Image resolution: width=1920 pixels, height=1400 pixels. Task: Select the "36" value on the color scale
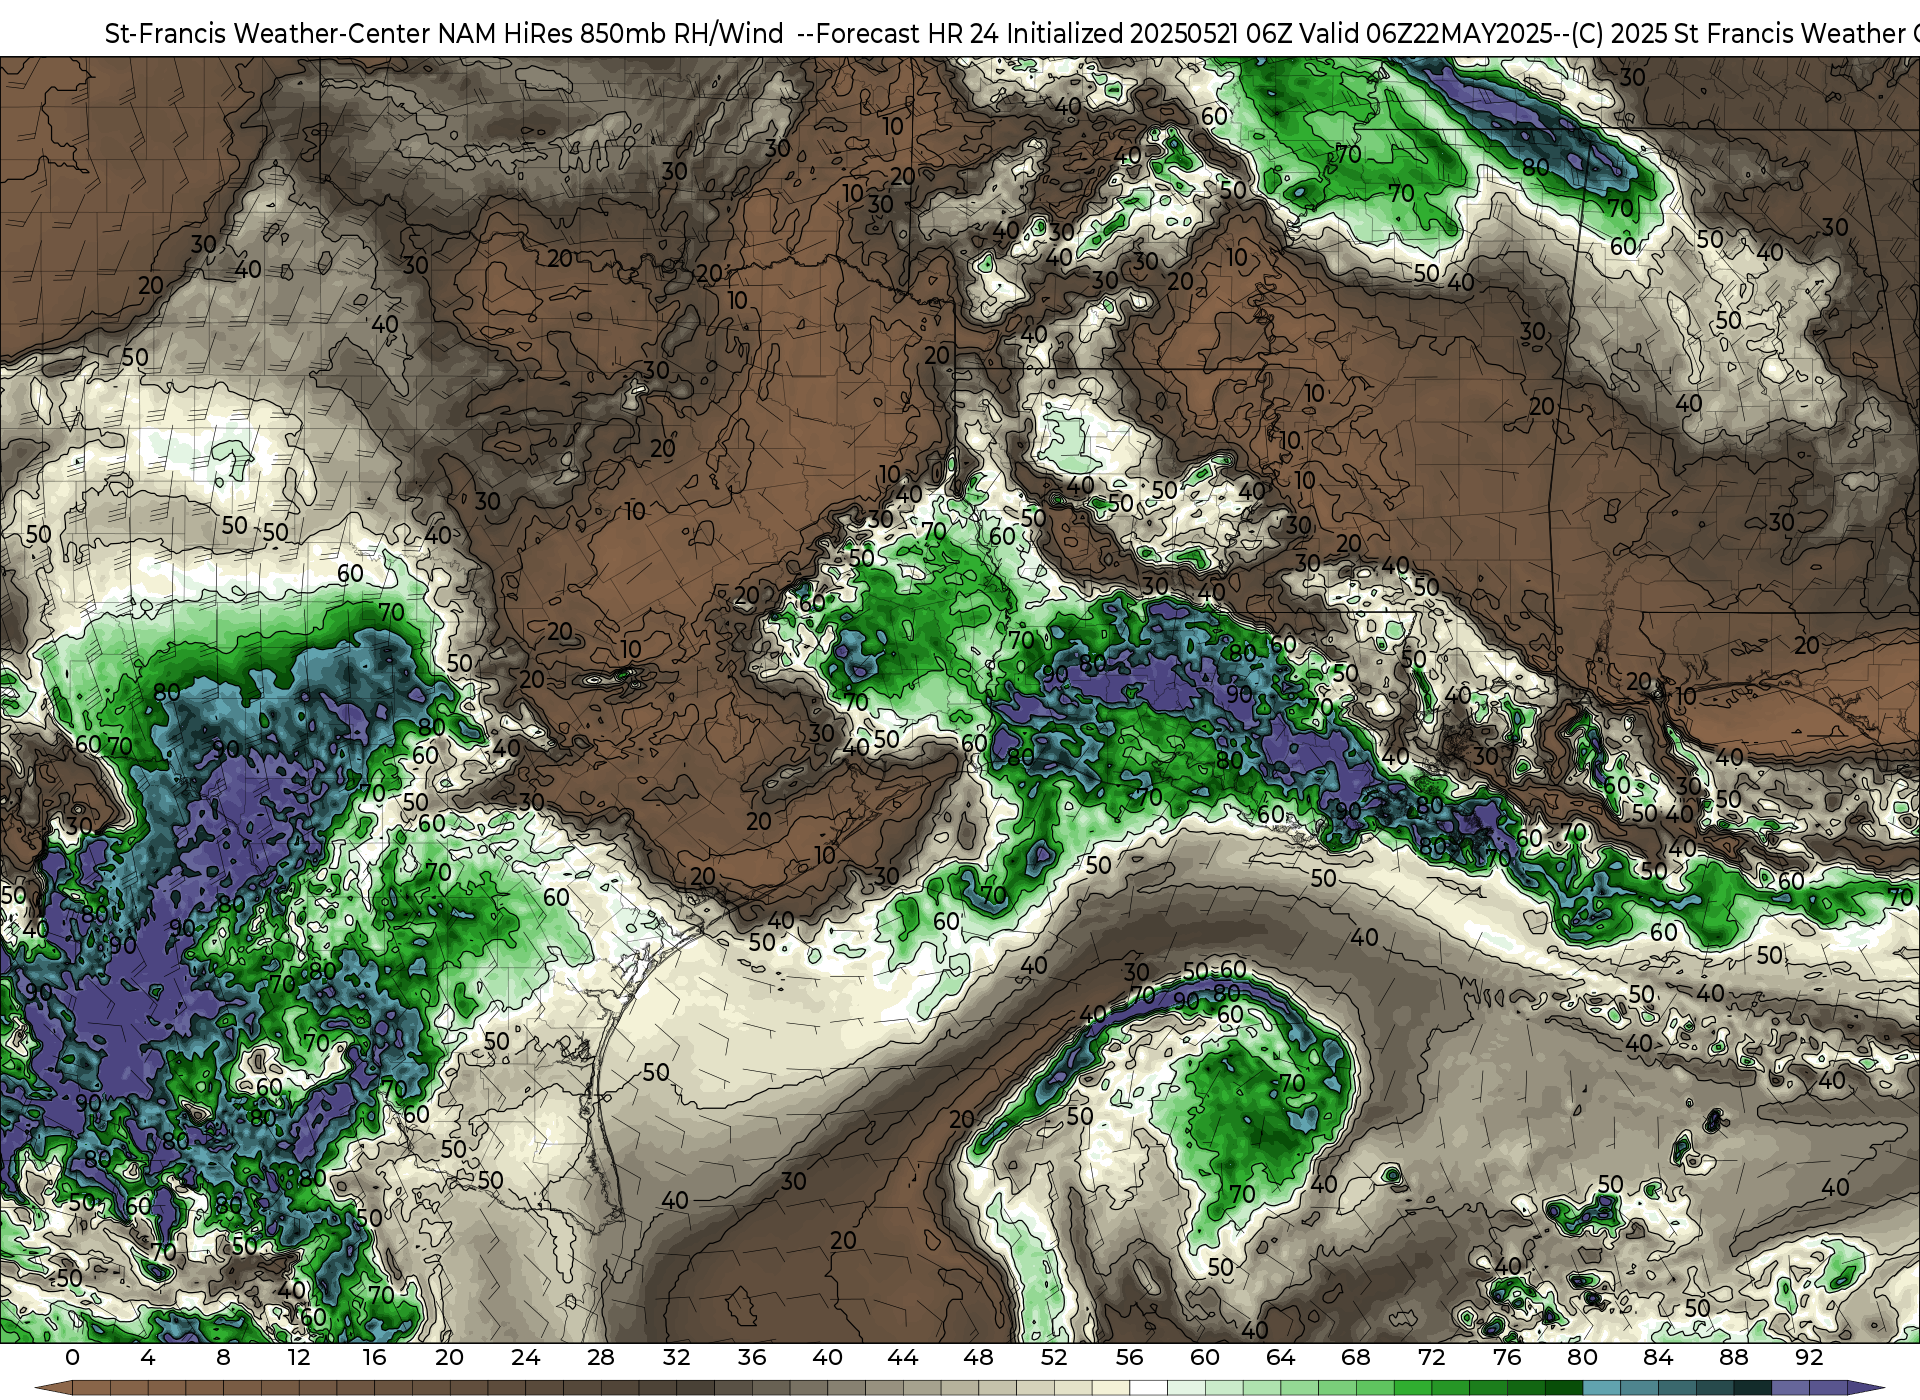tap(752, 1358)
